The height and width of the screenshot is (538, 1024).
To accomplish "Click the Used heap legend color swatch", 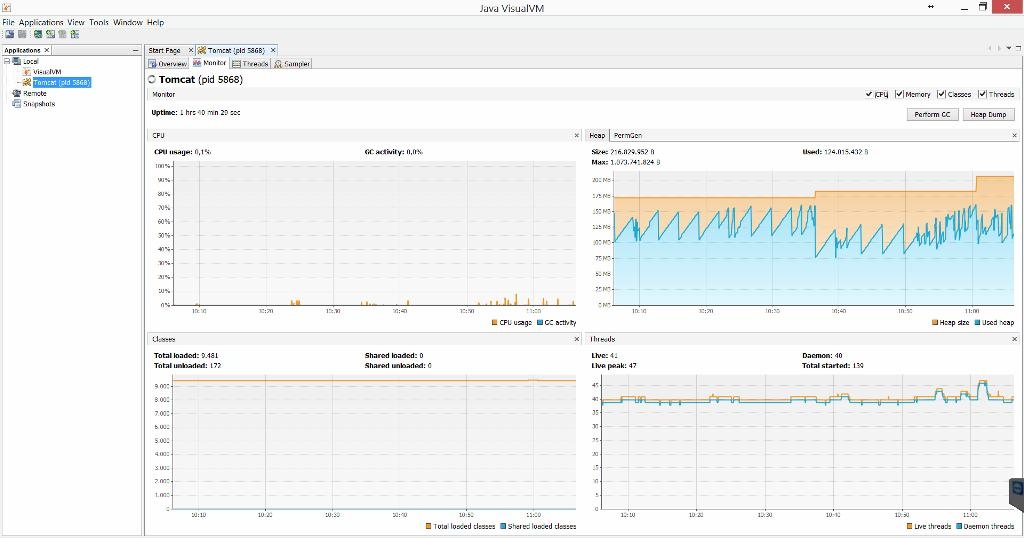I will coord(976,322).
